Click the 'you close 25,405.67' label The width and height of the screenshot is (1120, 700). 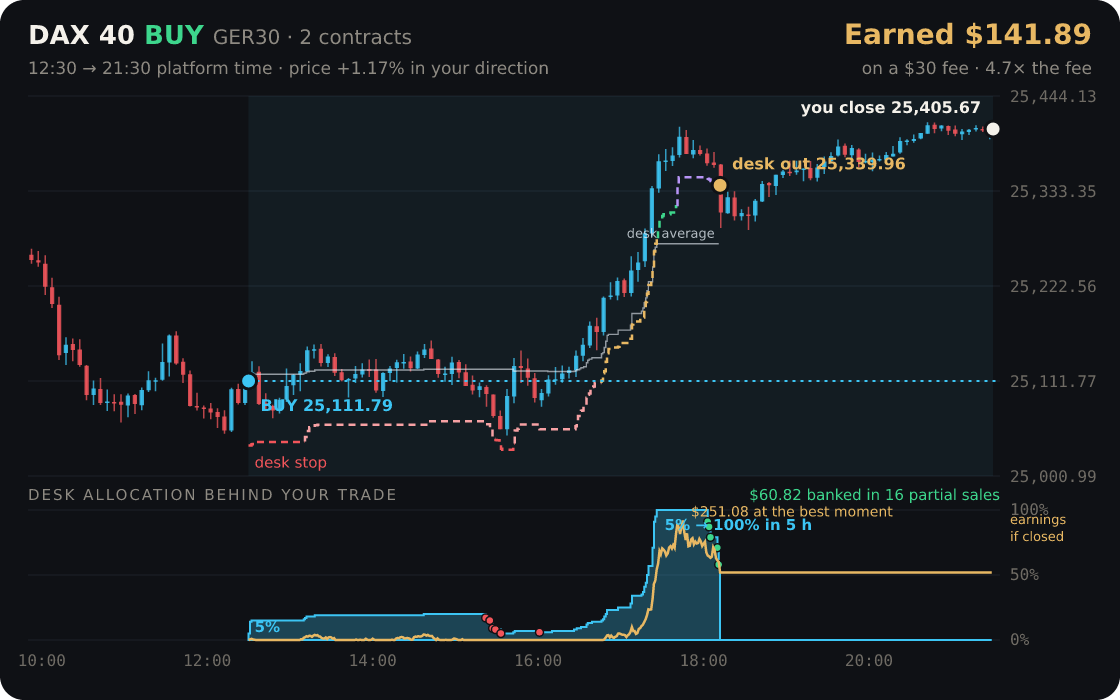pos(890,108)
